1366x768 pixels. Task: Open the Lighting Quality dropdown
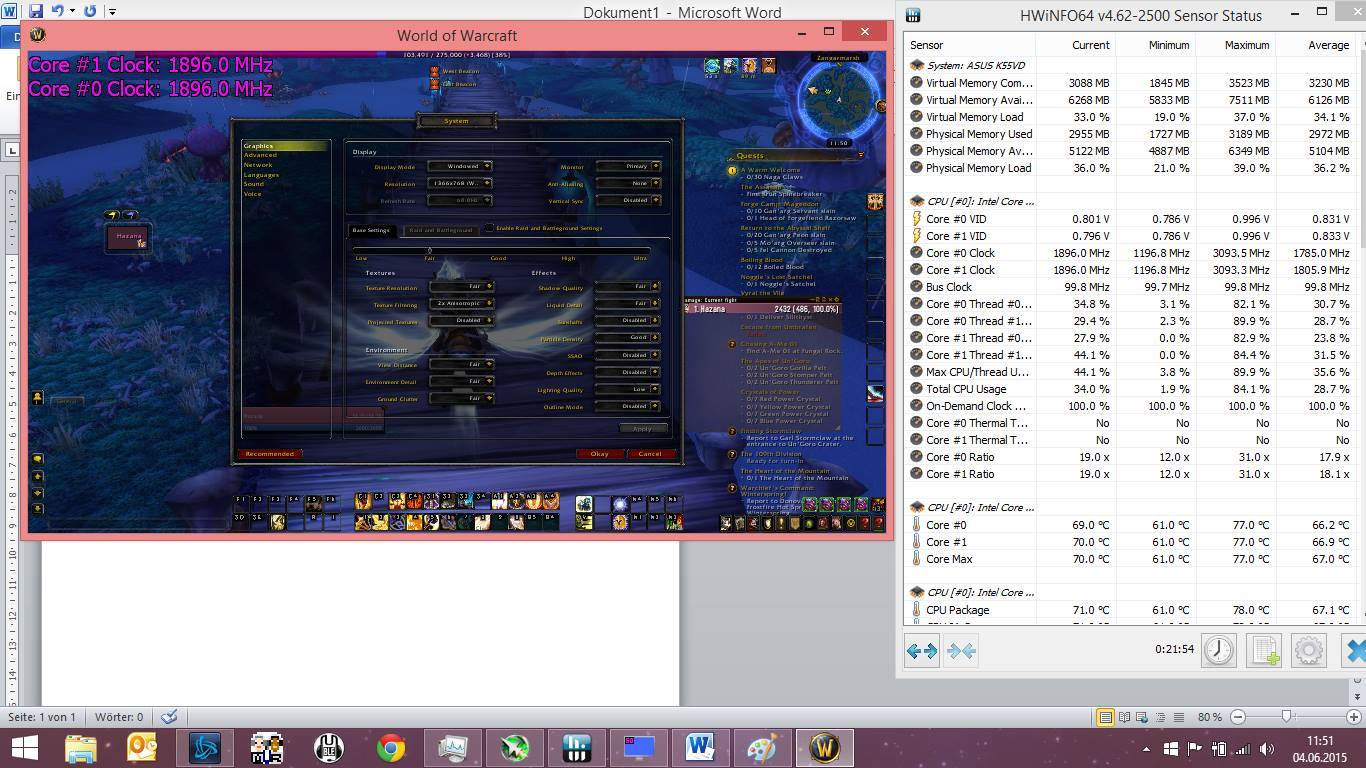[628, 389]
